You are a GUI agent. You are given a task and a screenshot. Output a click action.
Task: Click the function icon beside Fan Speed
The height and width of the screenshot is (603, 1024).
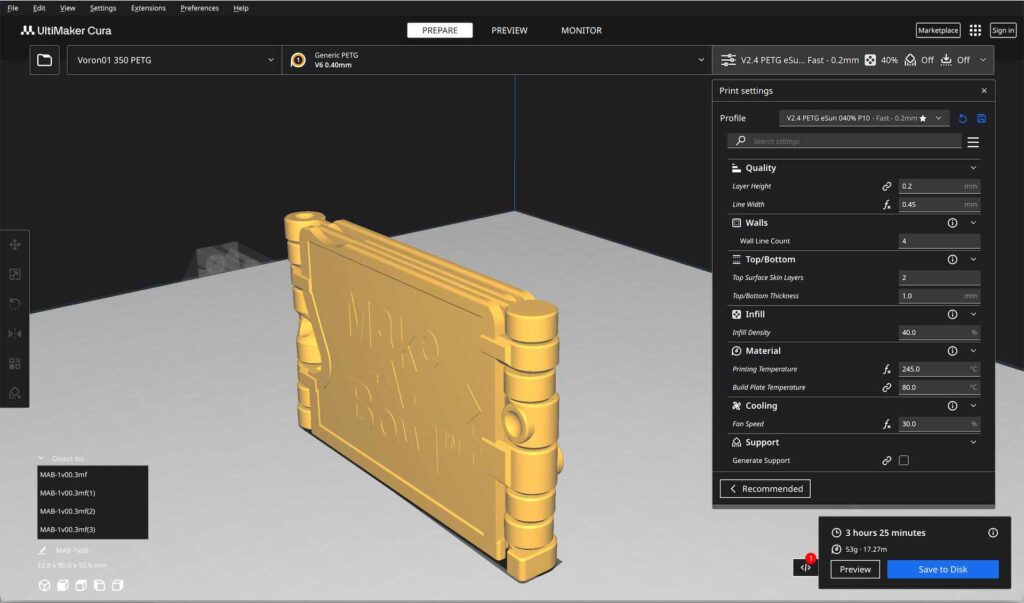tap(887, 424)
